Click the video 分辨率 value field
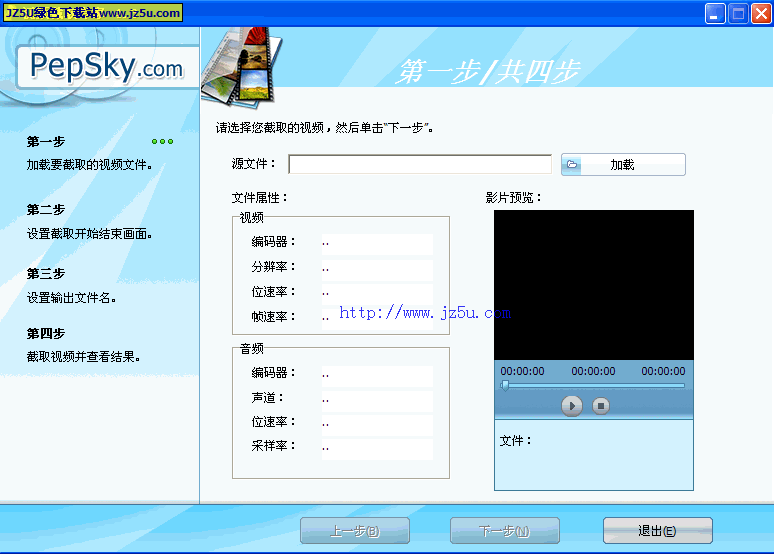Viewport: 774px width, 554px height. [x=377, y=269]
